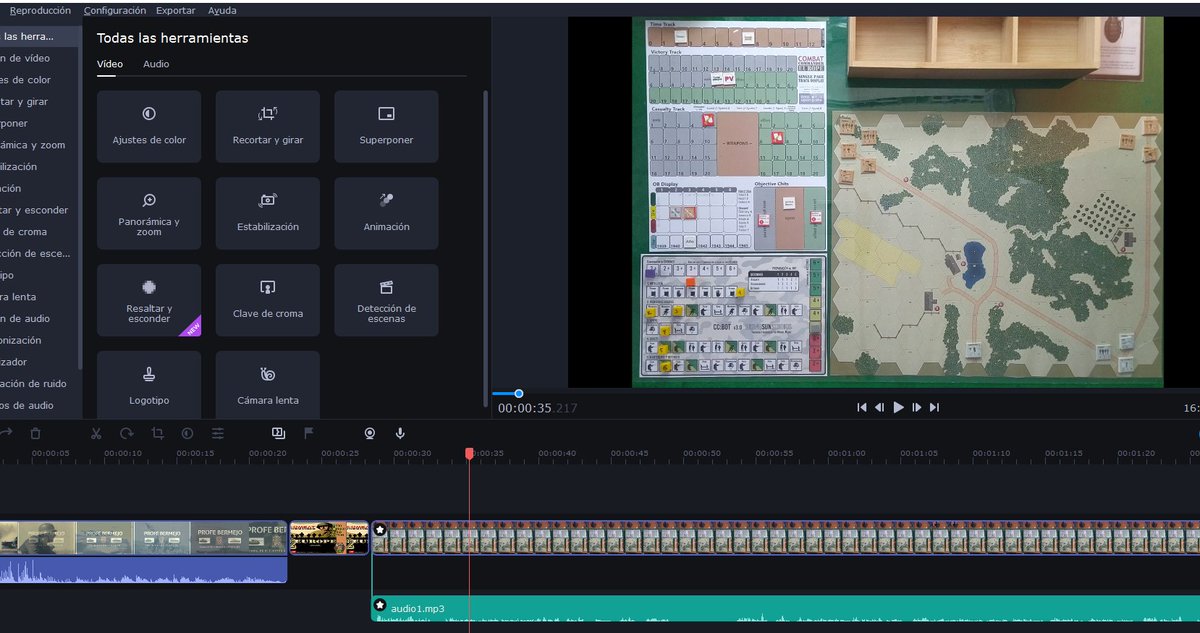This screenshot has height=633, width=1200.
Task: Select the audio1.mp3 audio clip
Action: [x=785, y=608]
